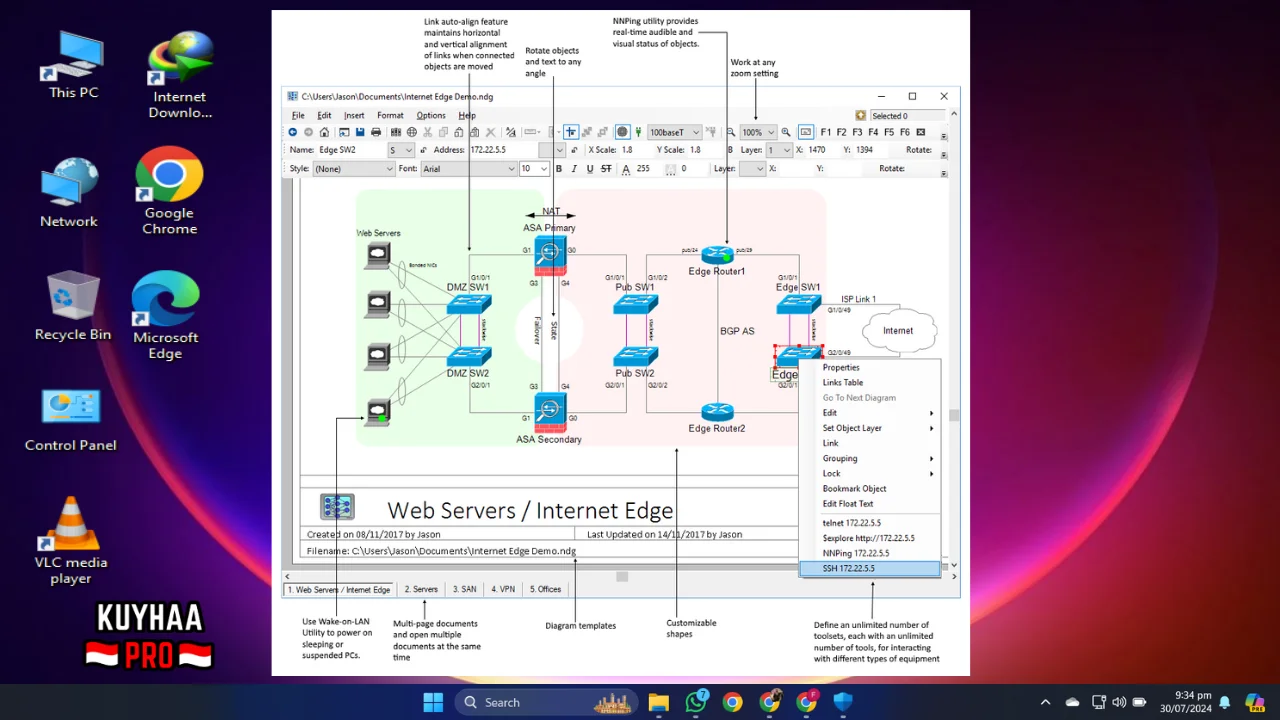Toggle Italic text formatting

574,169
